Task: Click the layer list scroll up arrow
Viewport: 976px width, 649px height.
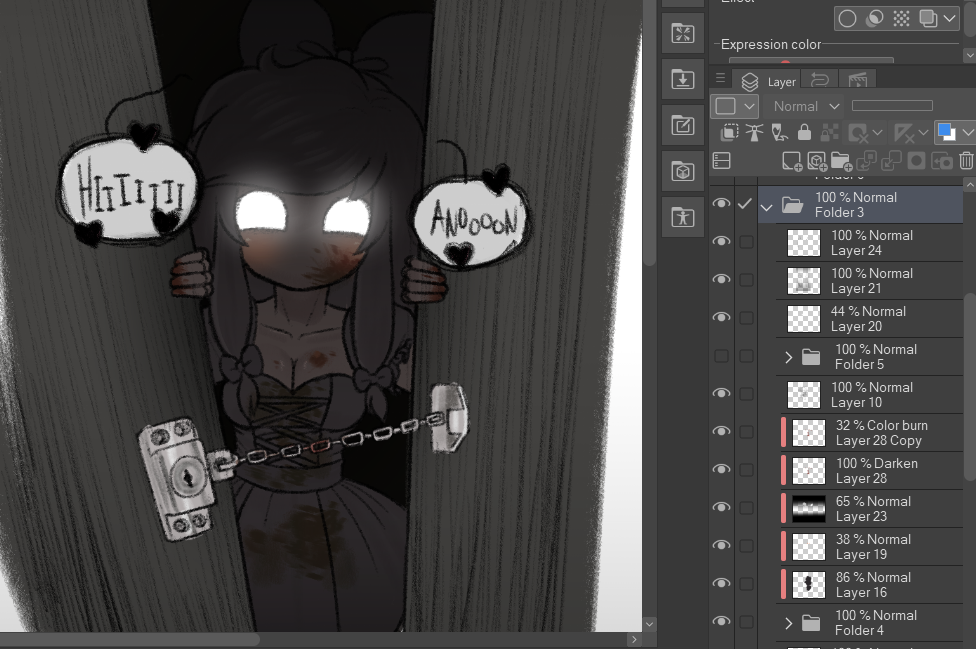Action: [969, 184]
